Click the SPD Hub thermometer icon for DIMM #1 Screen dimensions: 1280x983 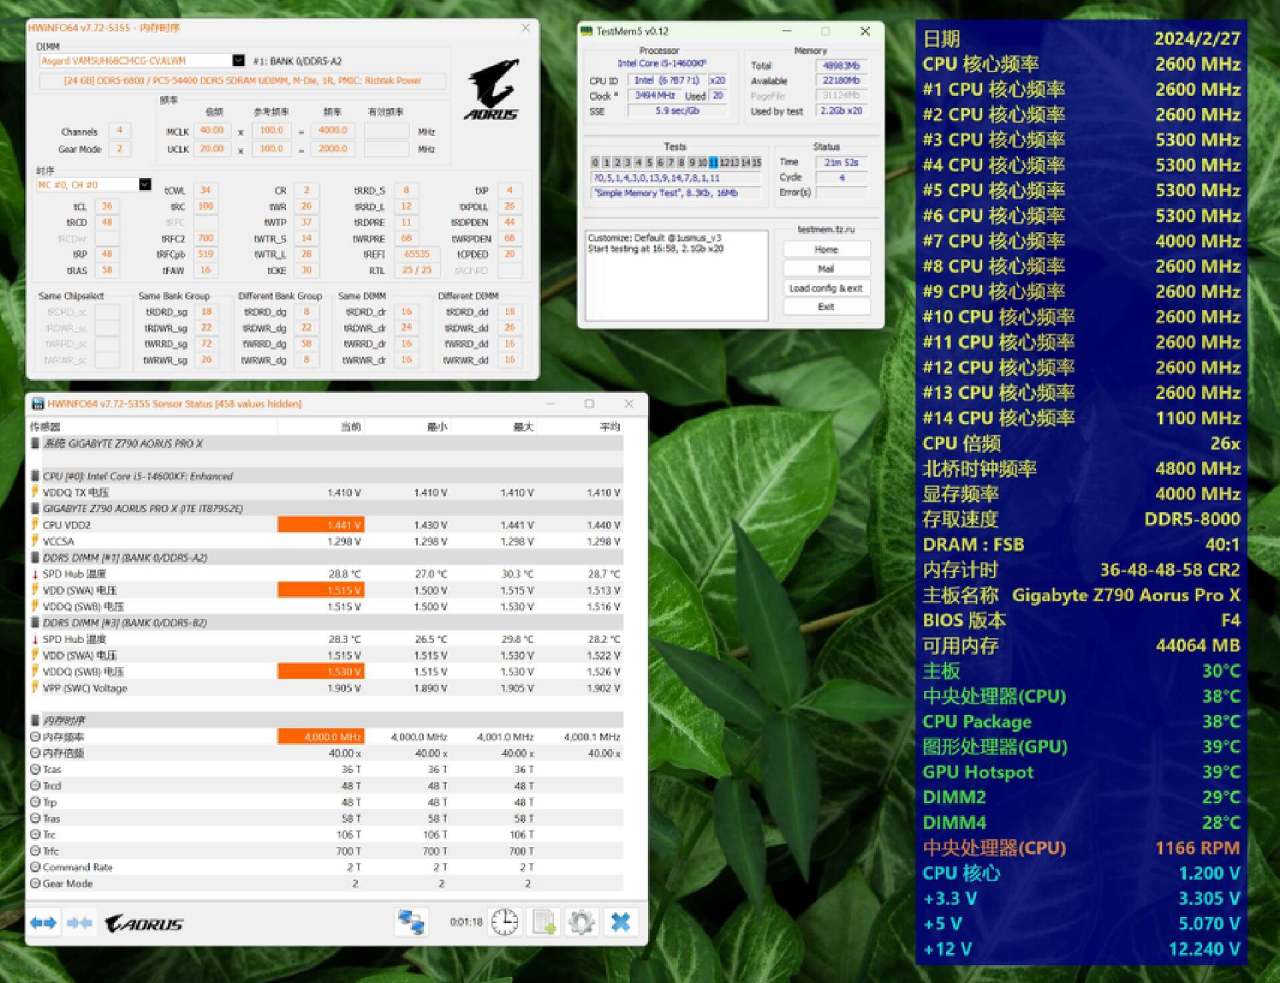coord(35,574)
